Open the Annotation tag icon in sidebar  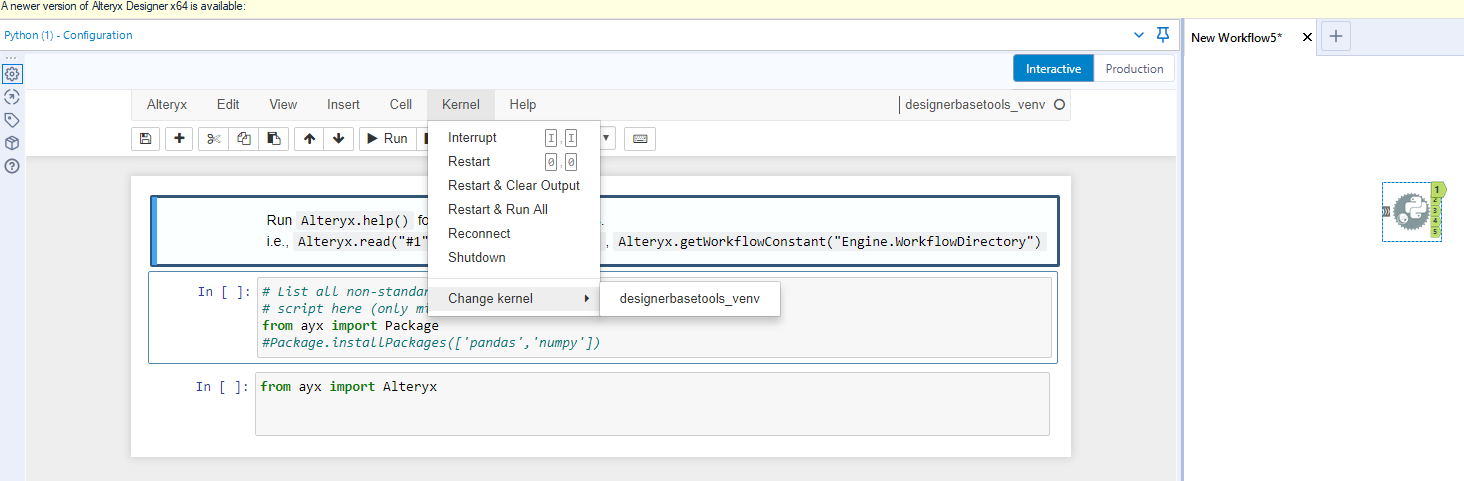(12, 120)
